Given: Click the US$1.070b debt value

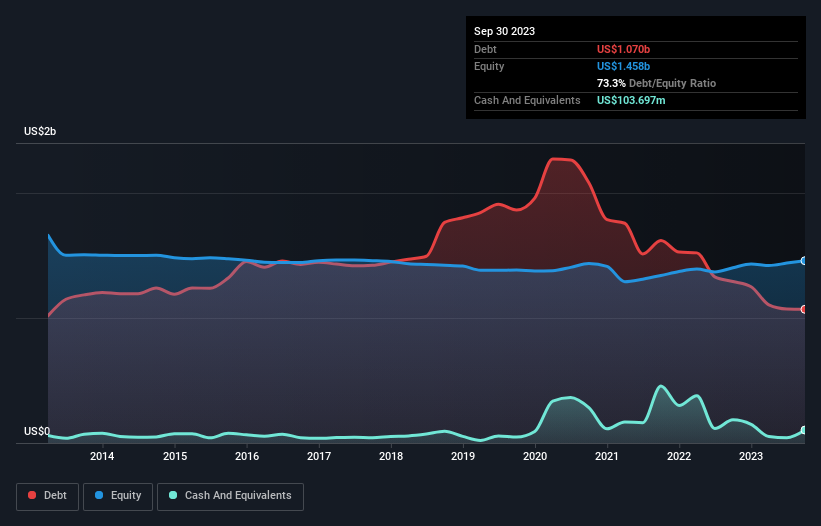Looking at the screenshot, I should click(x=623, y=49).
